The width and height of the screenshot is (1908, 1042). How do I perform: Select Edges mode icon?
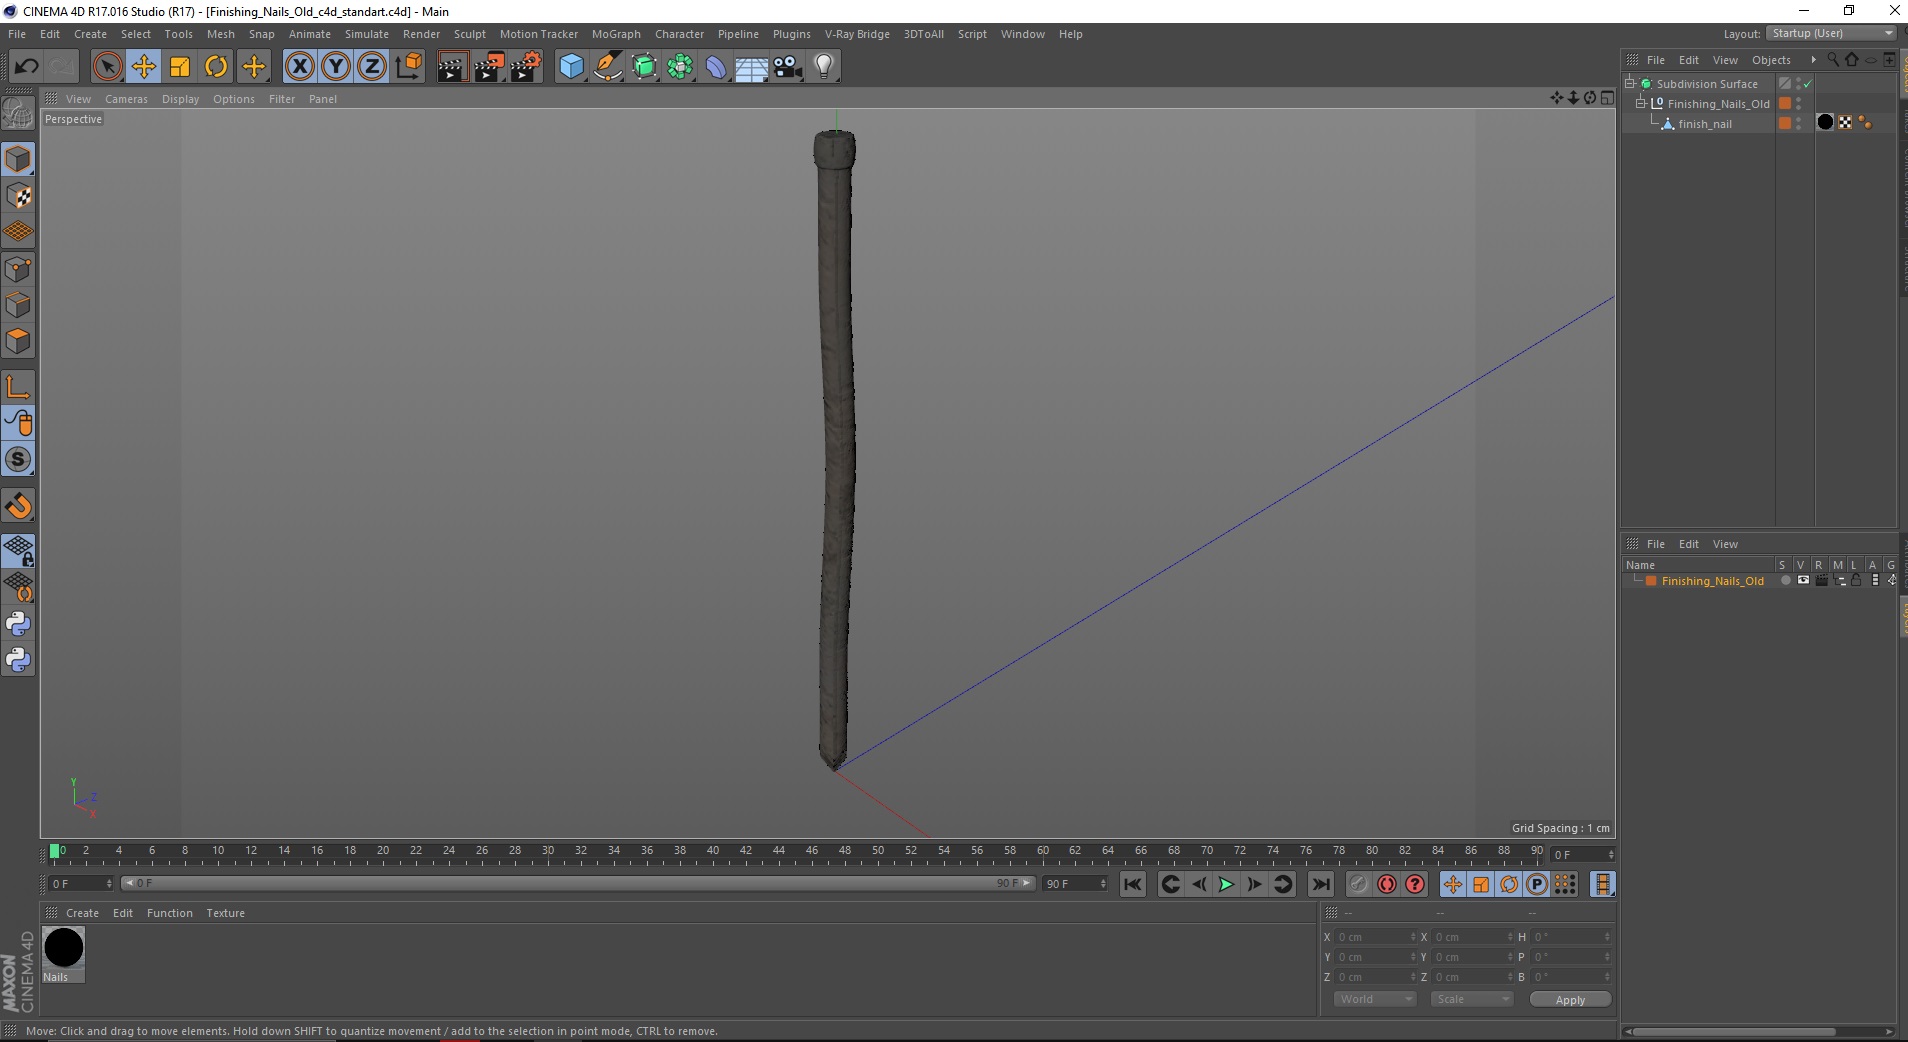[x=18, y=305]
